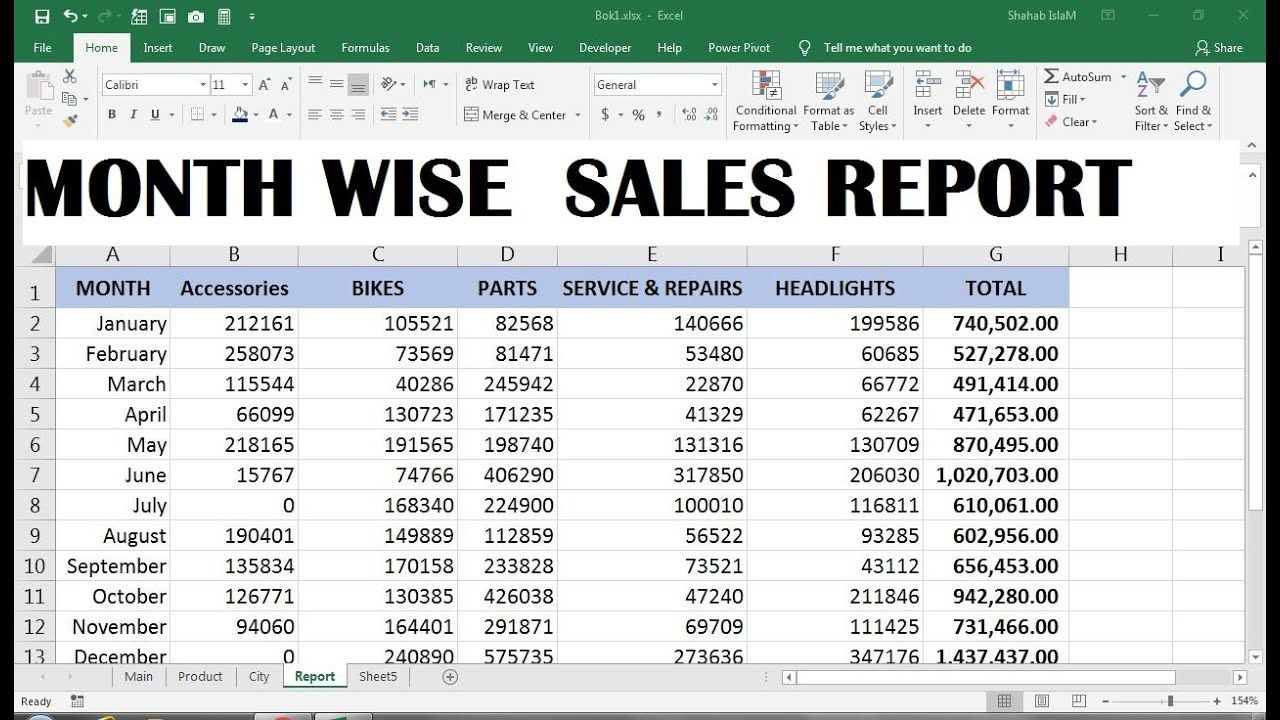Click the Share button
This screenshot has height=720, width=1280.
(x=1219, y=47)
